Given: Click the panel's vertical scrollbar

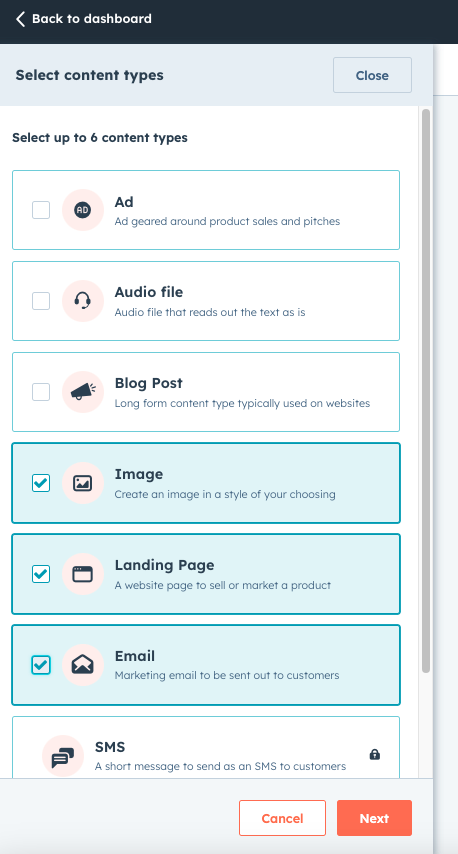Looking at the screenshot, I should point(426,391).
